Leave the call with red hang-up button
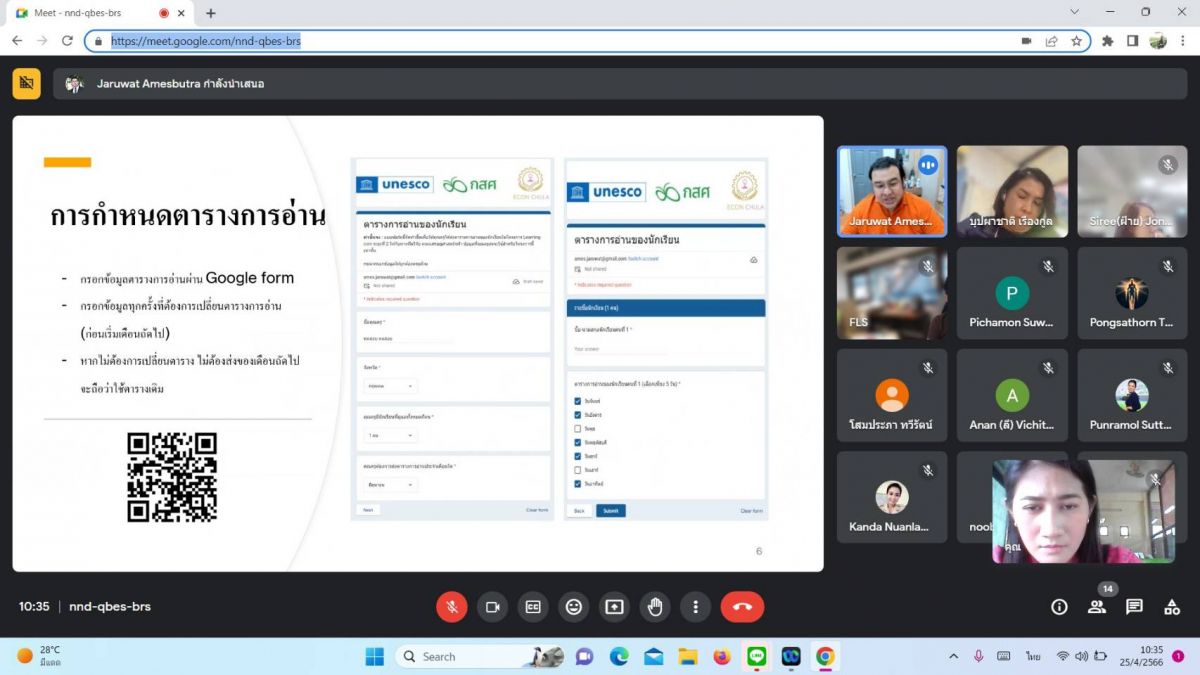Screen dimensions: 1200x675 click(742, 606)
